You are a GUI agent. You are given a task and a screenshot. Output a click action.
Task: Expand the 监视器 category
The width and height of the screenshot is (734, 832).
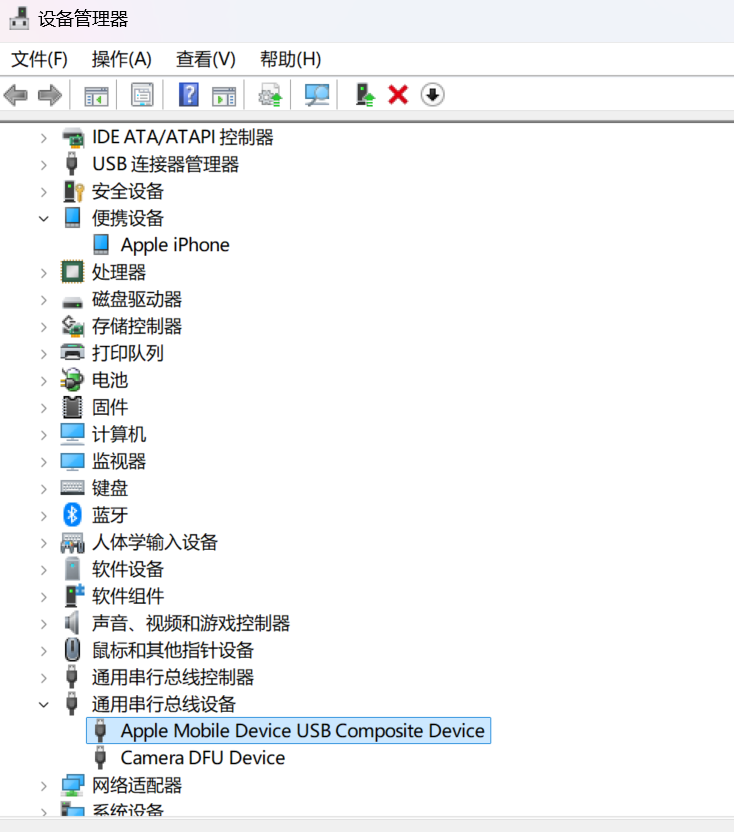click(44, 462)
